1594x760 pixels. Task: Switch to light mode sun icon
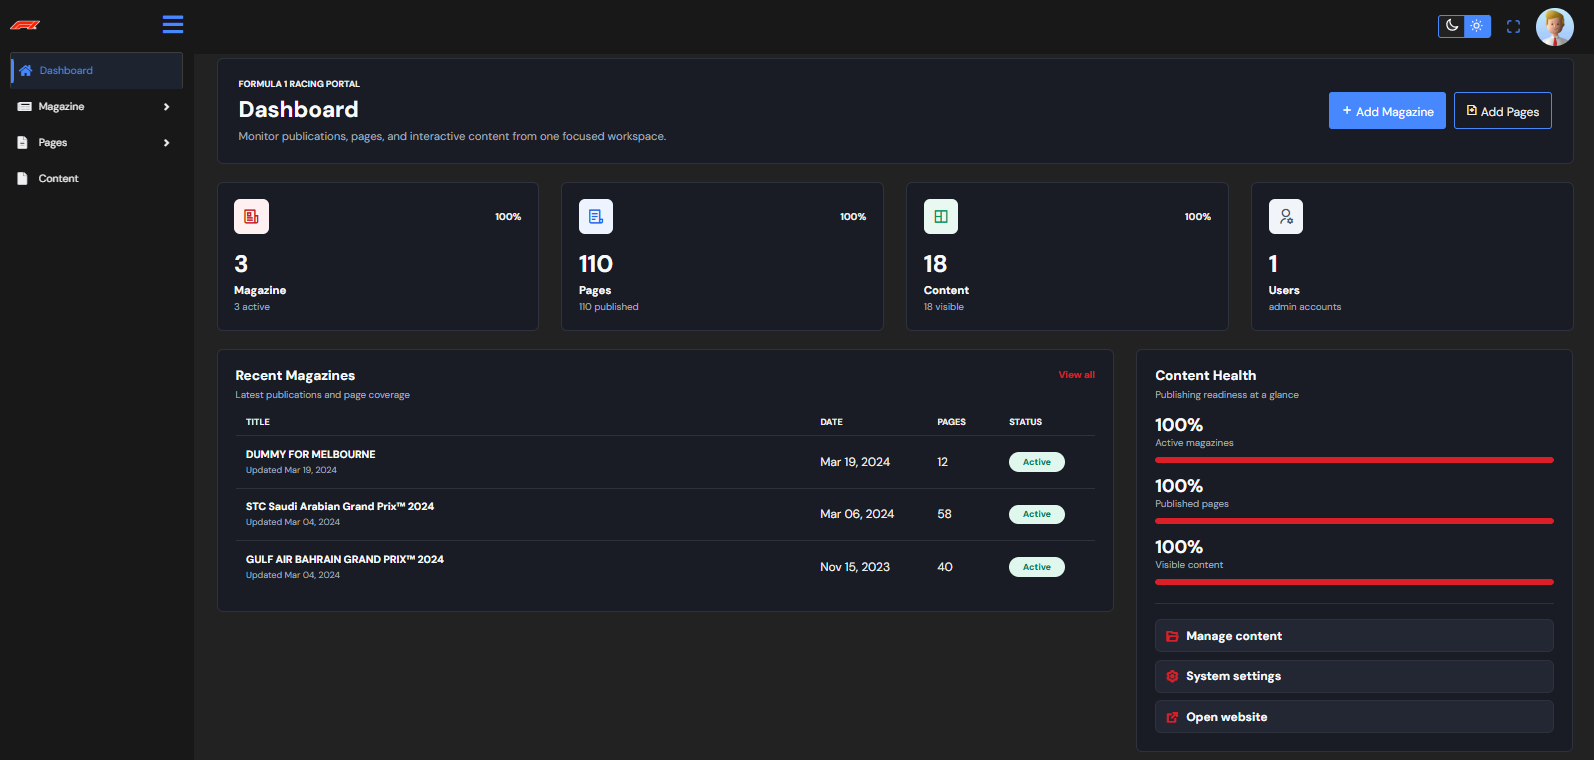point(1477,26)
